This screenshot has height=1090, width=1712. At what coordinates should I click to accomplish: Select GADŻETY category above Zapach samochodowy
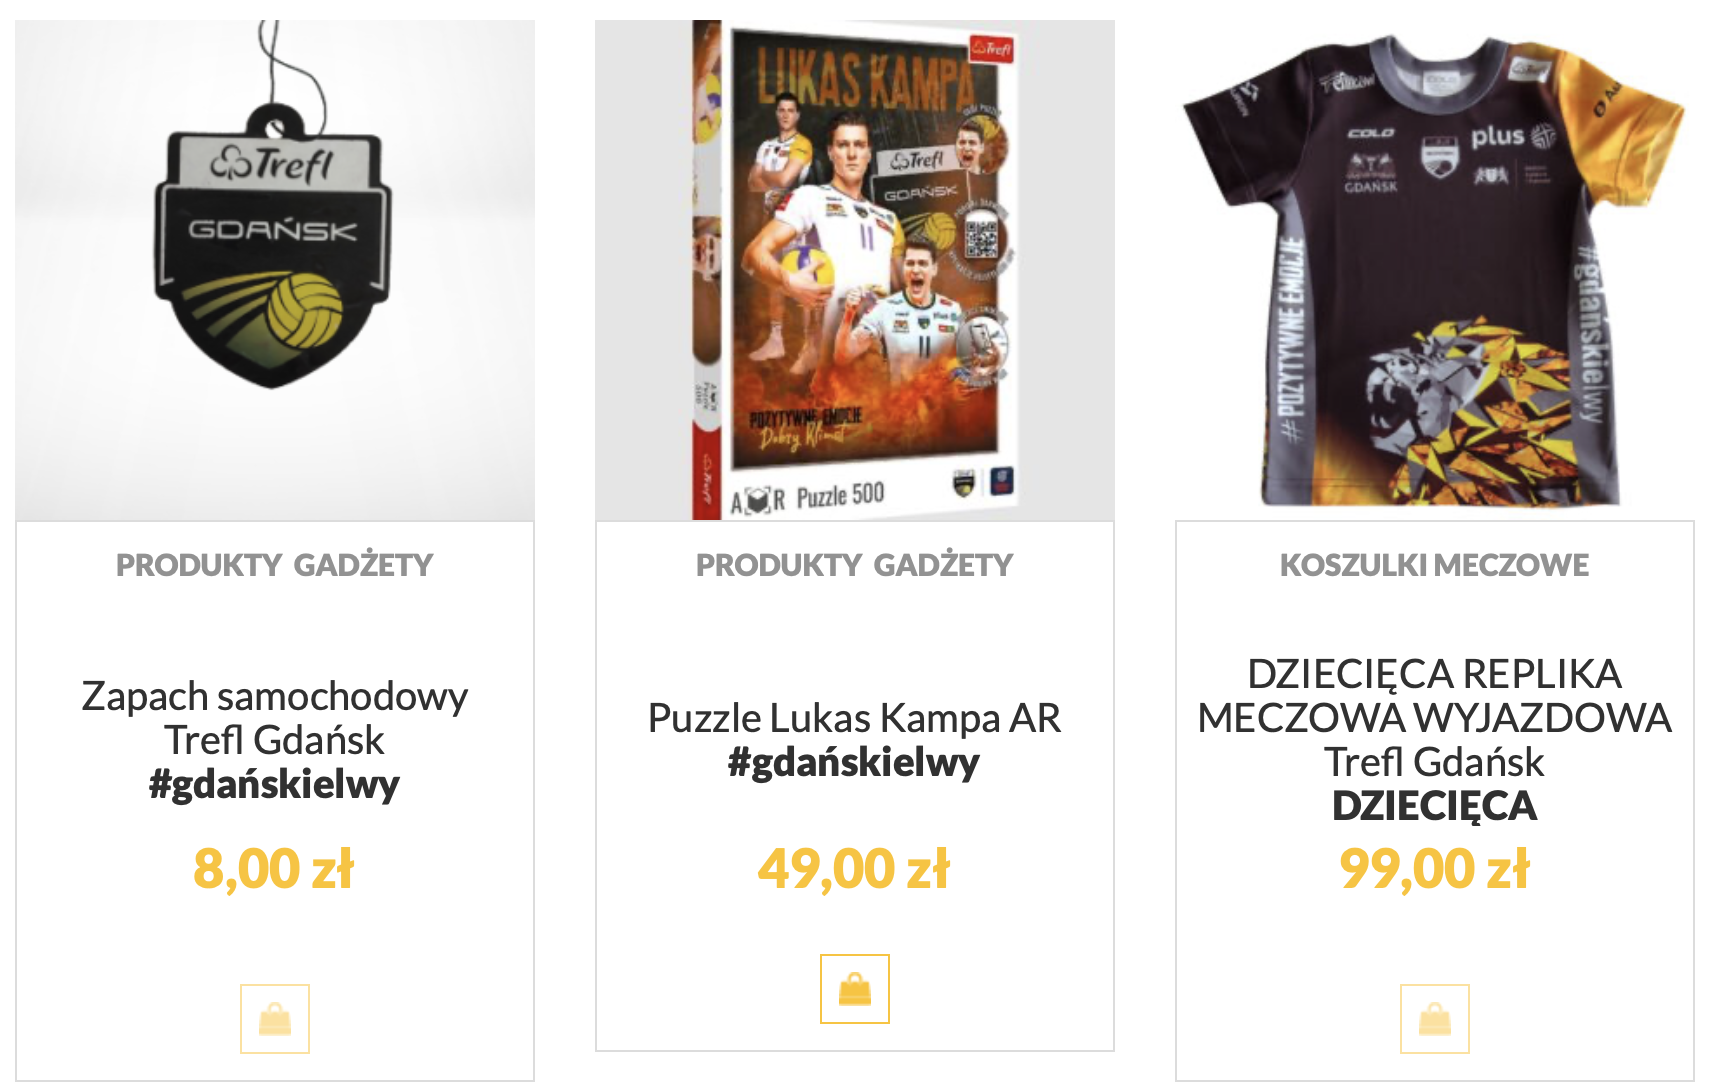click(x=364, y=565)
